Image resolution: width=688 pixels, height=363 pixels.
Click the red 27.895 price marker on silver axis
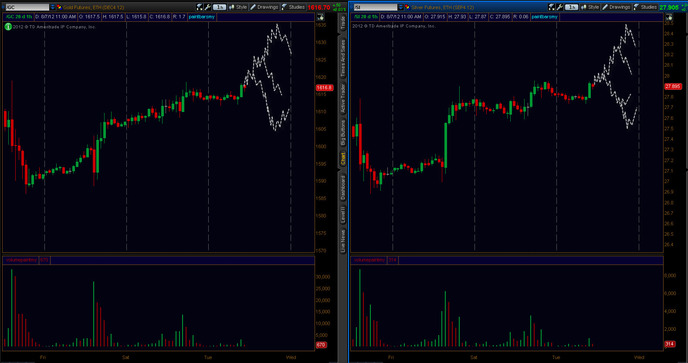(x=673, y=86)
